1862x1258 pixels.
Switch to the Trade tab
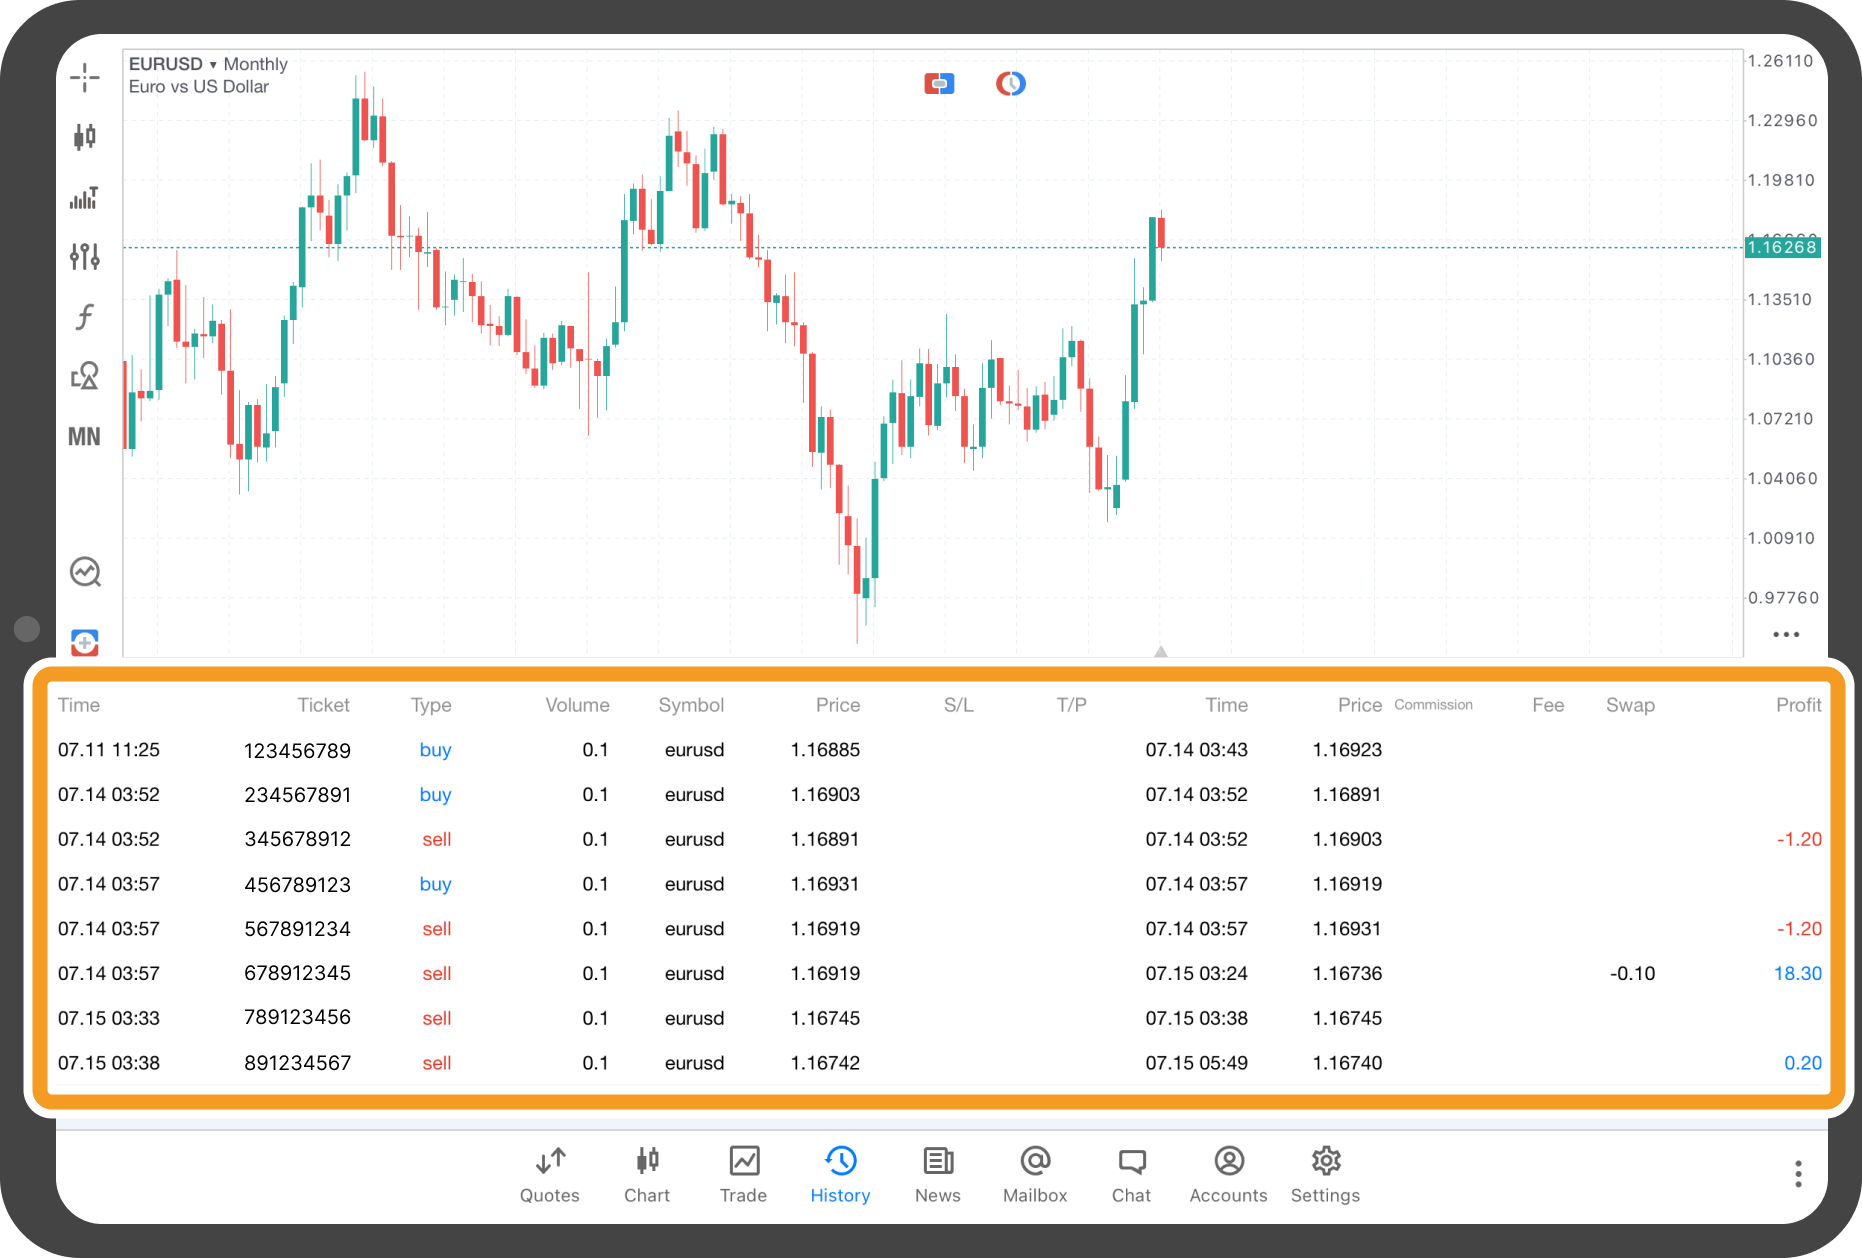pos(744,1175)
